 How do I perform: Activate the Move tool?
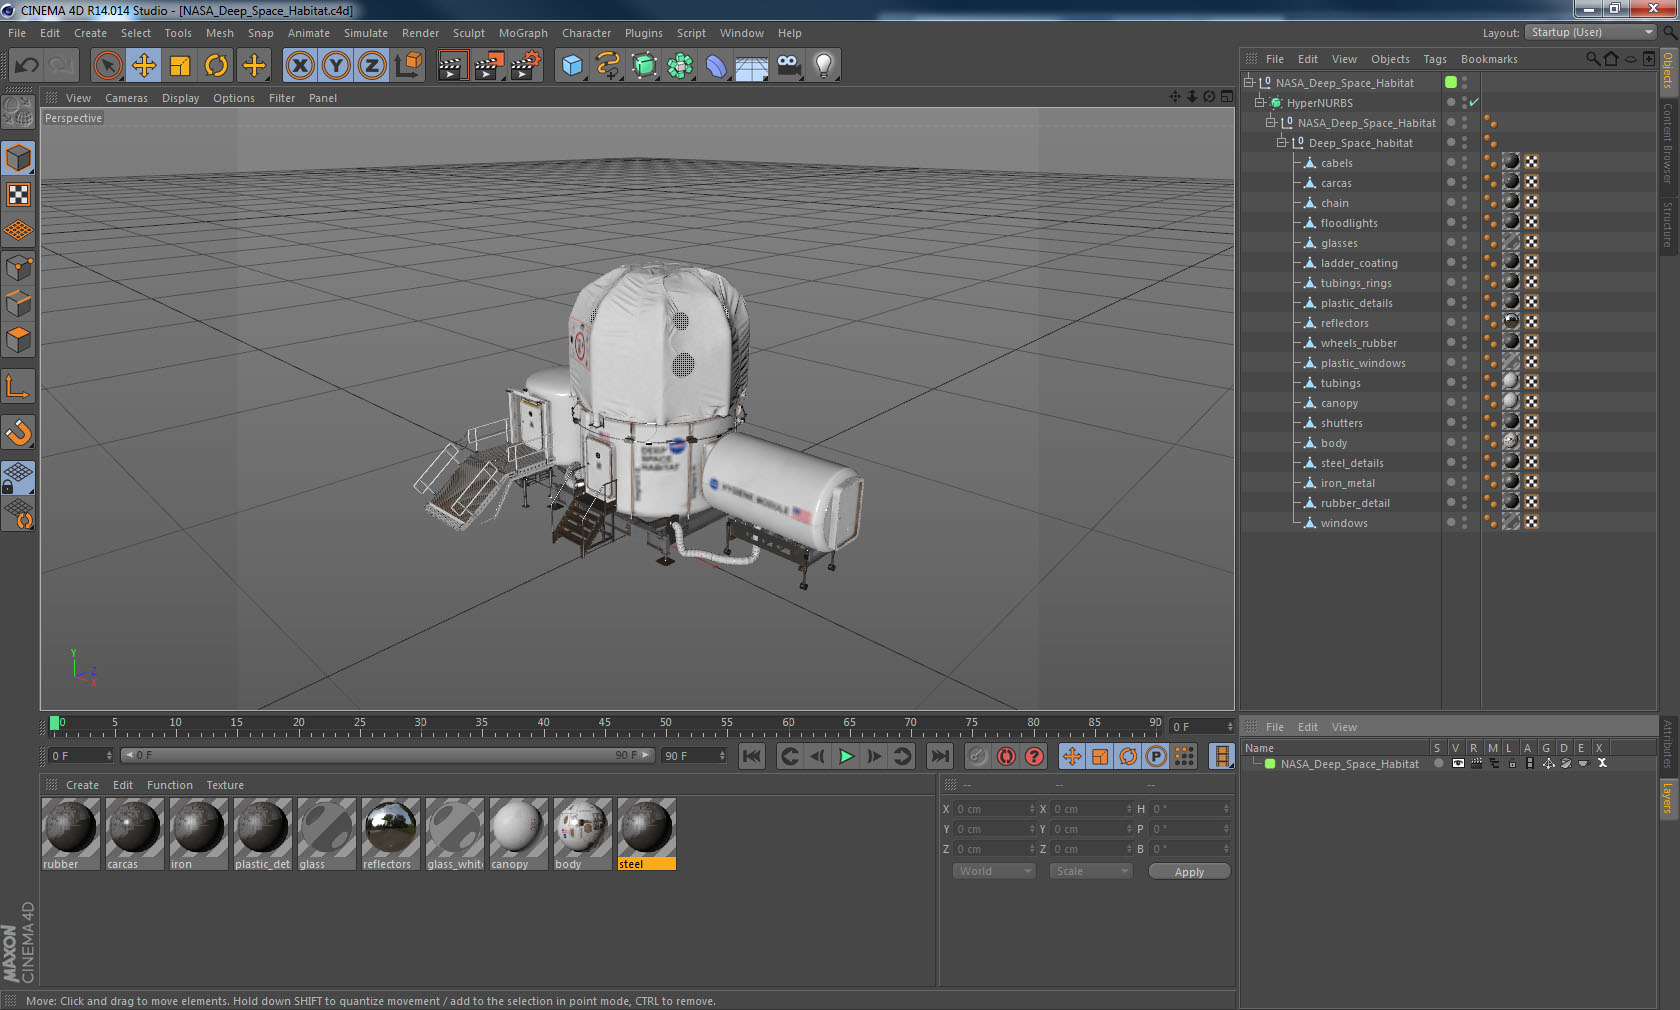(x=143, y=66)
